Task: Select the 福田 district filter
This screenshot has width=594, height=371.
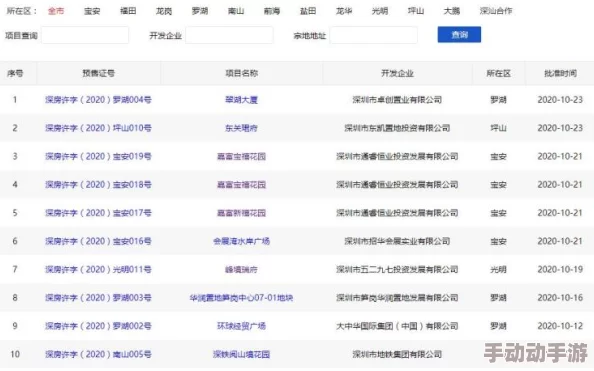Action: (128, 11)
